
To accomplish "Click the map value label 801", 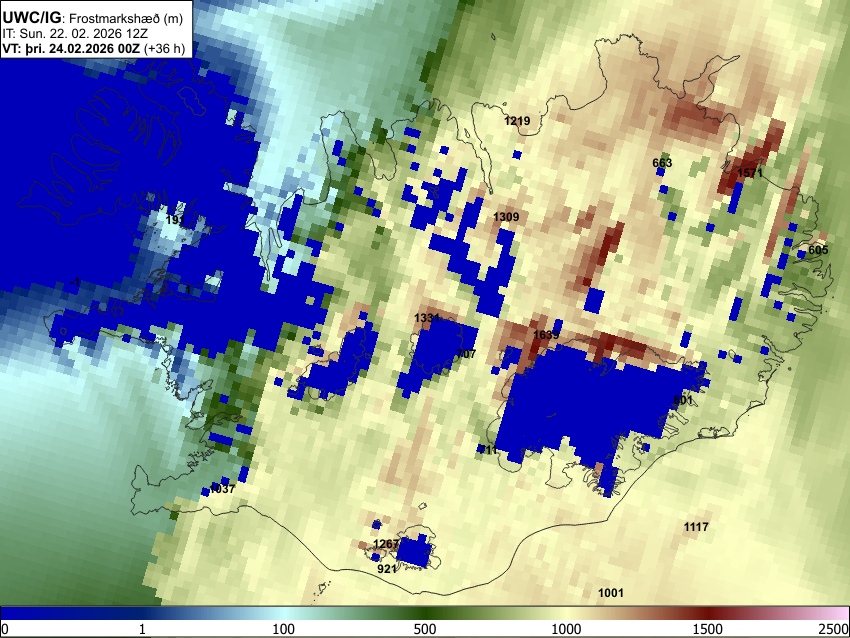I will tap(683, 400).
